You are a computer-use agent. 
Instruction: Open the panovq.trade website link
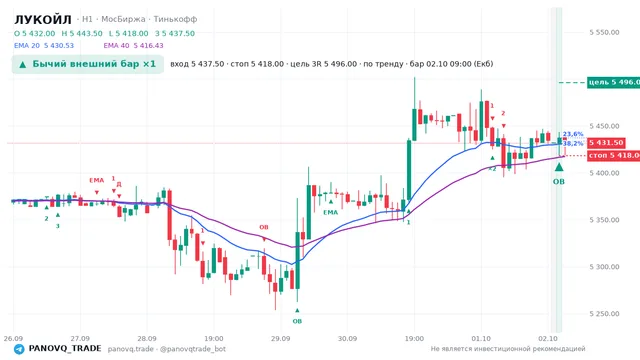pyautogui.click(x=131, y=349)
